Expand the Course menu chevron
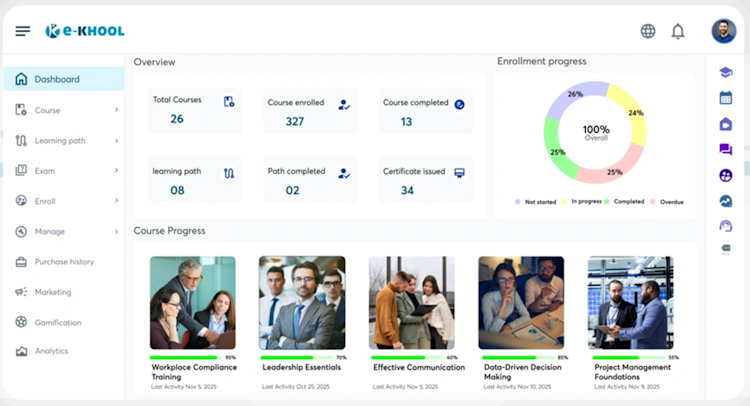This screenshot has height=406, width=750. pos(116,110)
